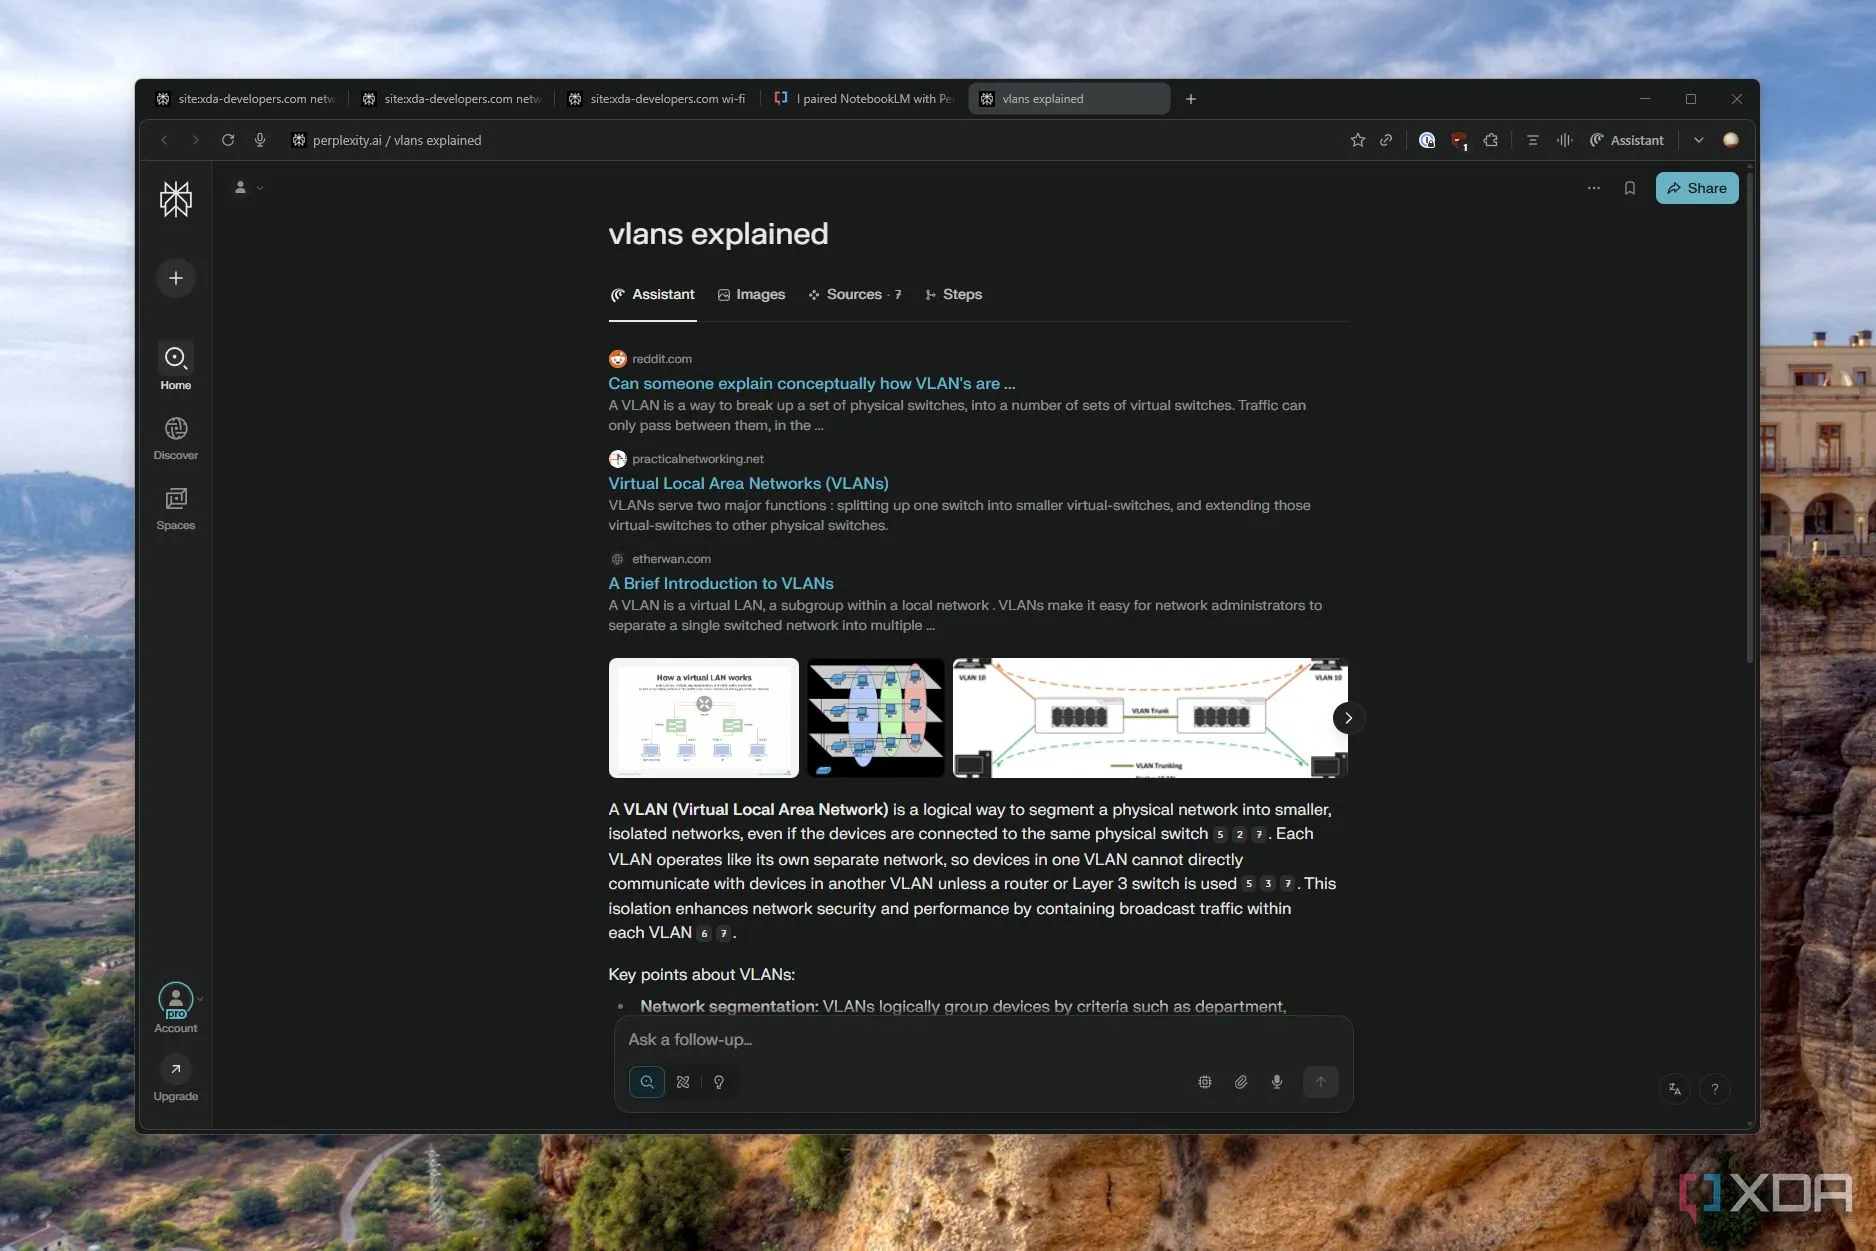
Task: Switch to the Steps tab
Action: (x=953, y=295)
